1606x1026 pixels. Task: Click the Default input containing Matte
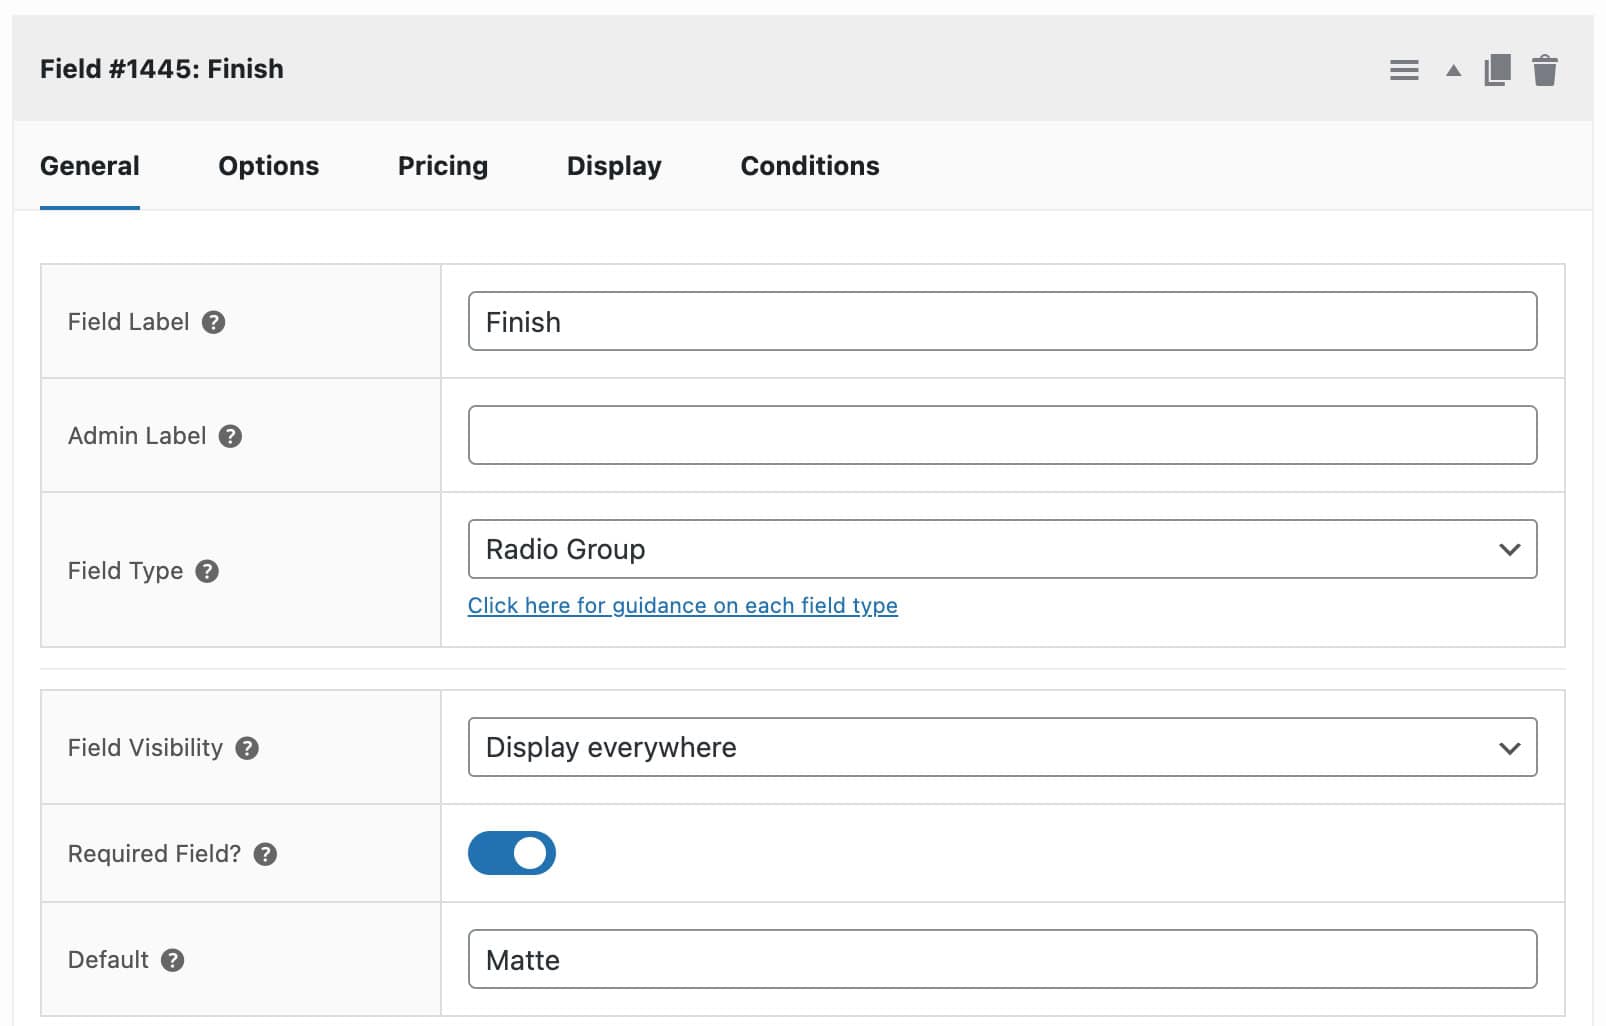1002,959
